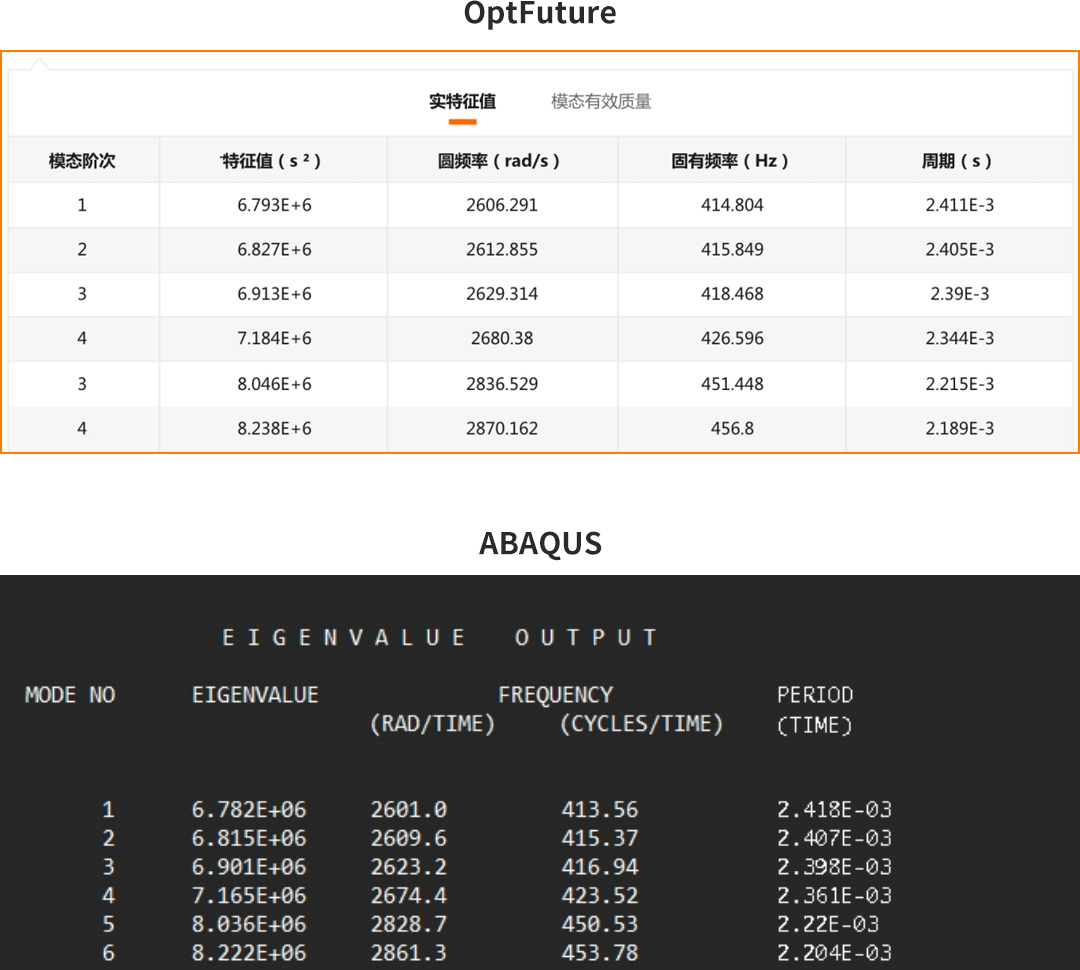This screenshot has height=970, width=1080.
Task: Click the (CYCLES/TIME) sub-label
Action: (x=642, y=724)
